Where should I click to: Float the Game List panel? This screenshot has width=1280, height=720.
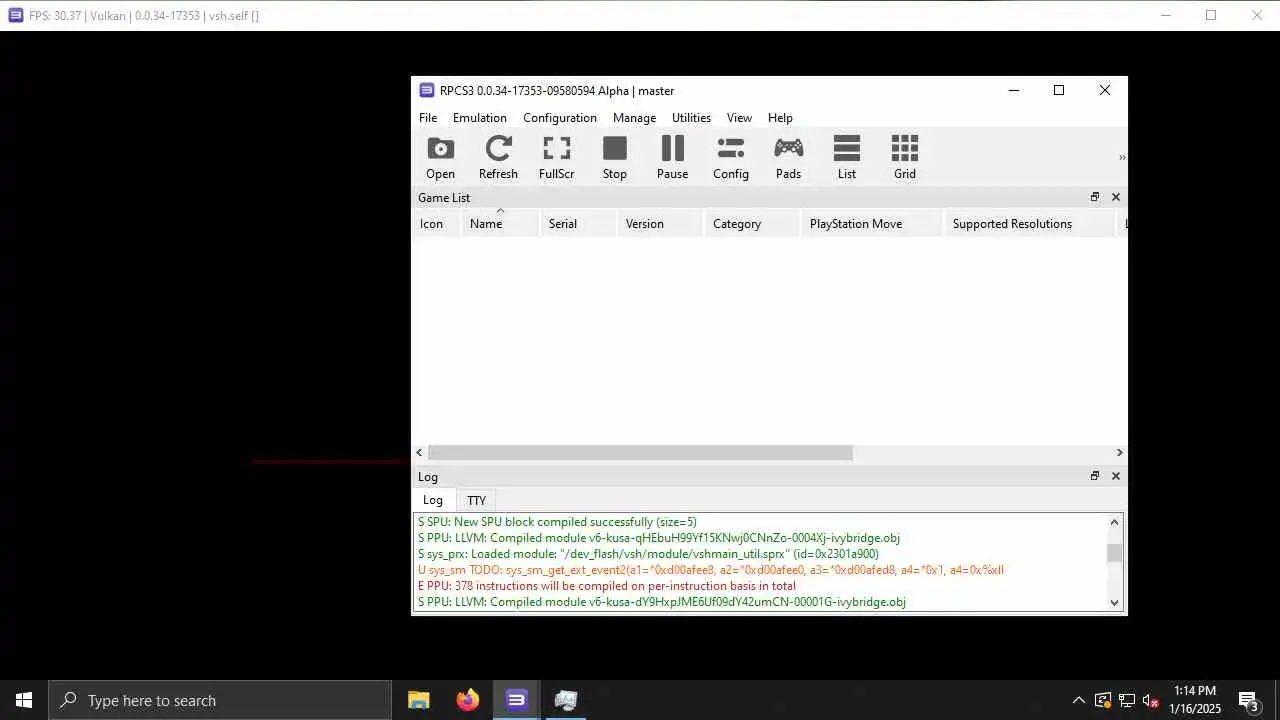1095,197
